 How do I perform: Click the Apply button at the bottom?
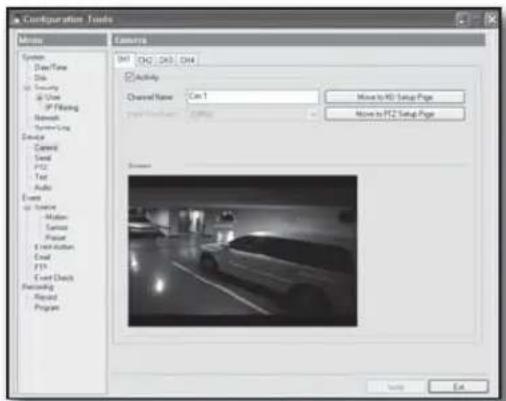point(396,387)
